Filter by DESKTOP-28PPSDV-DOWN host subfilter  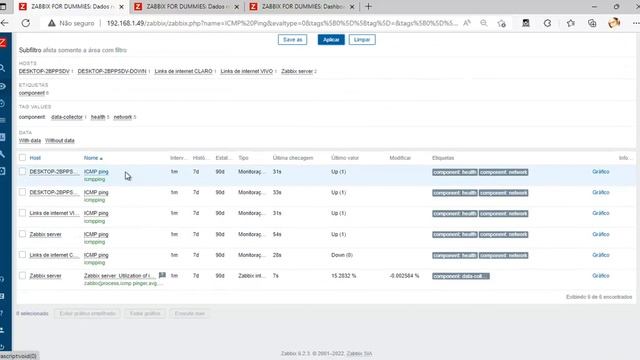click(x=112, y=71)
